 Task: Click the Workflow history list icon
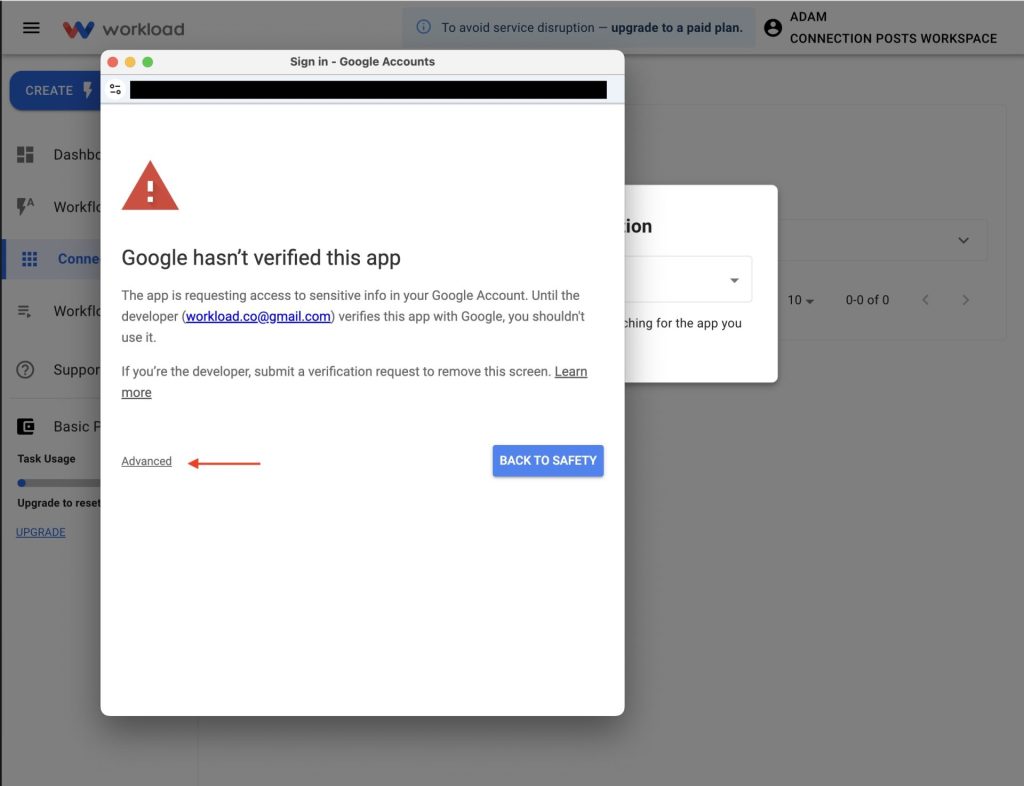click(25, 311)
